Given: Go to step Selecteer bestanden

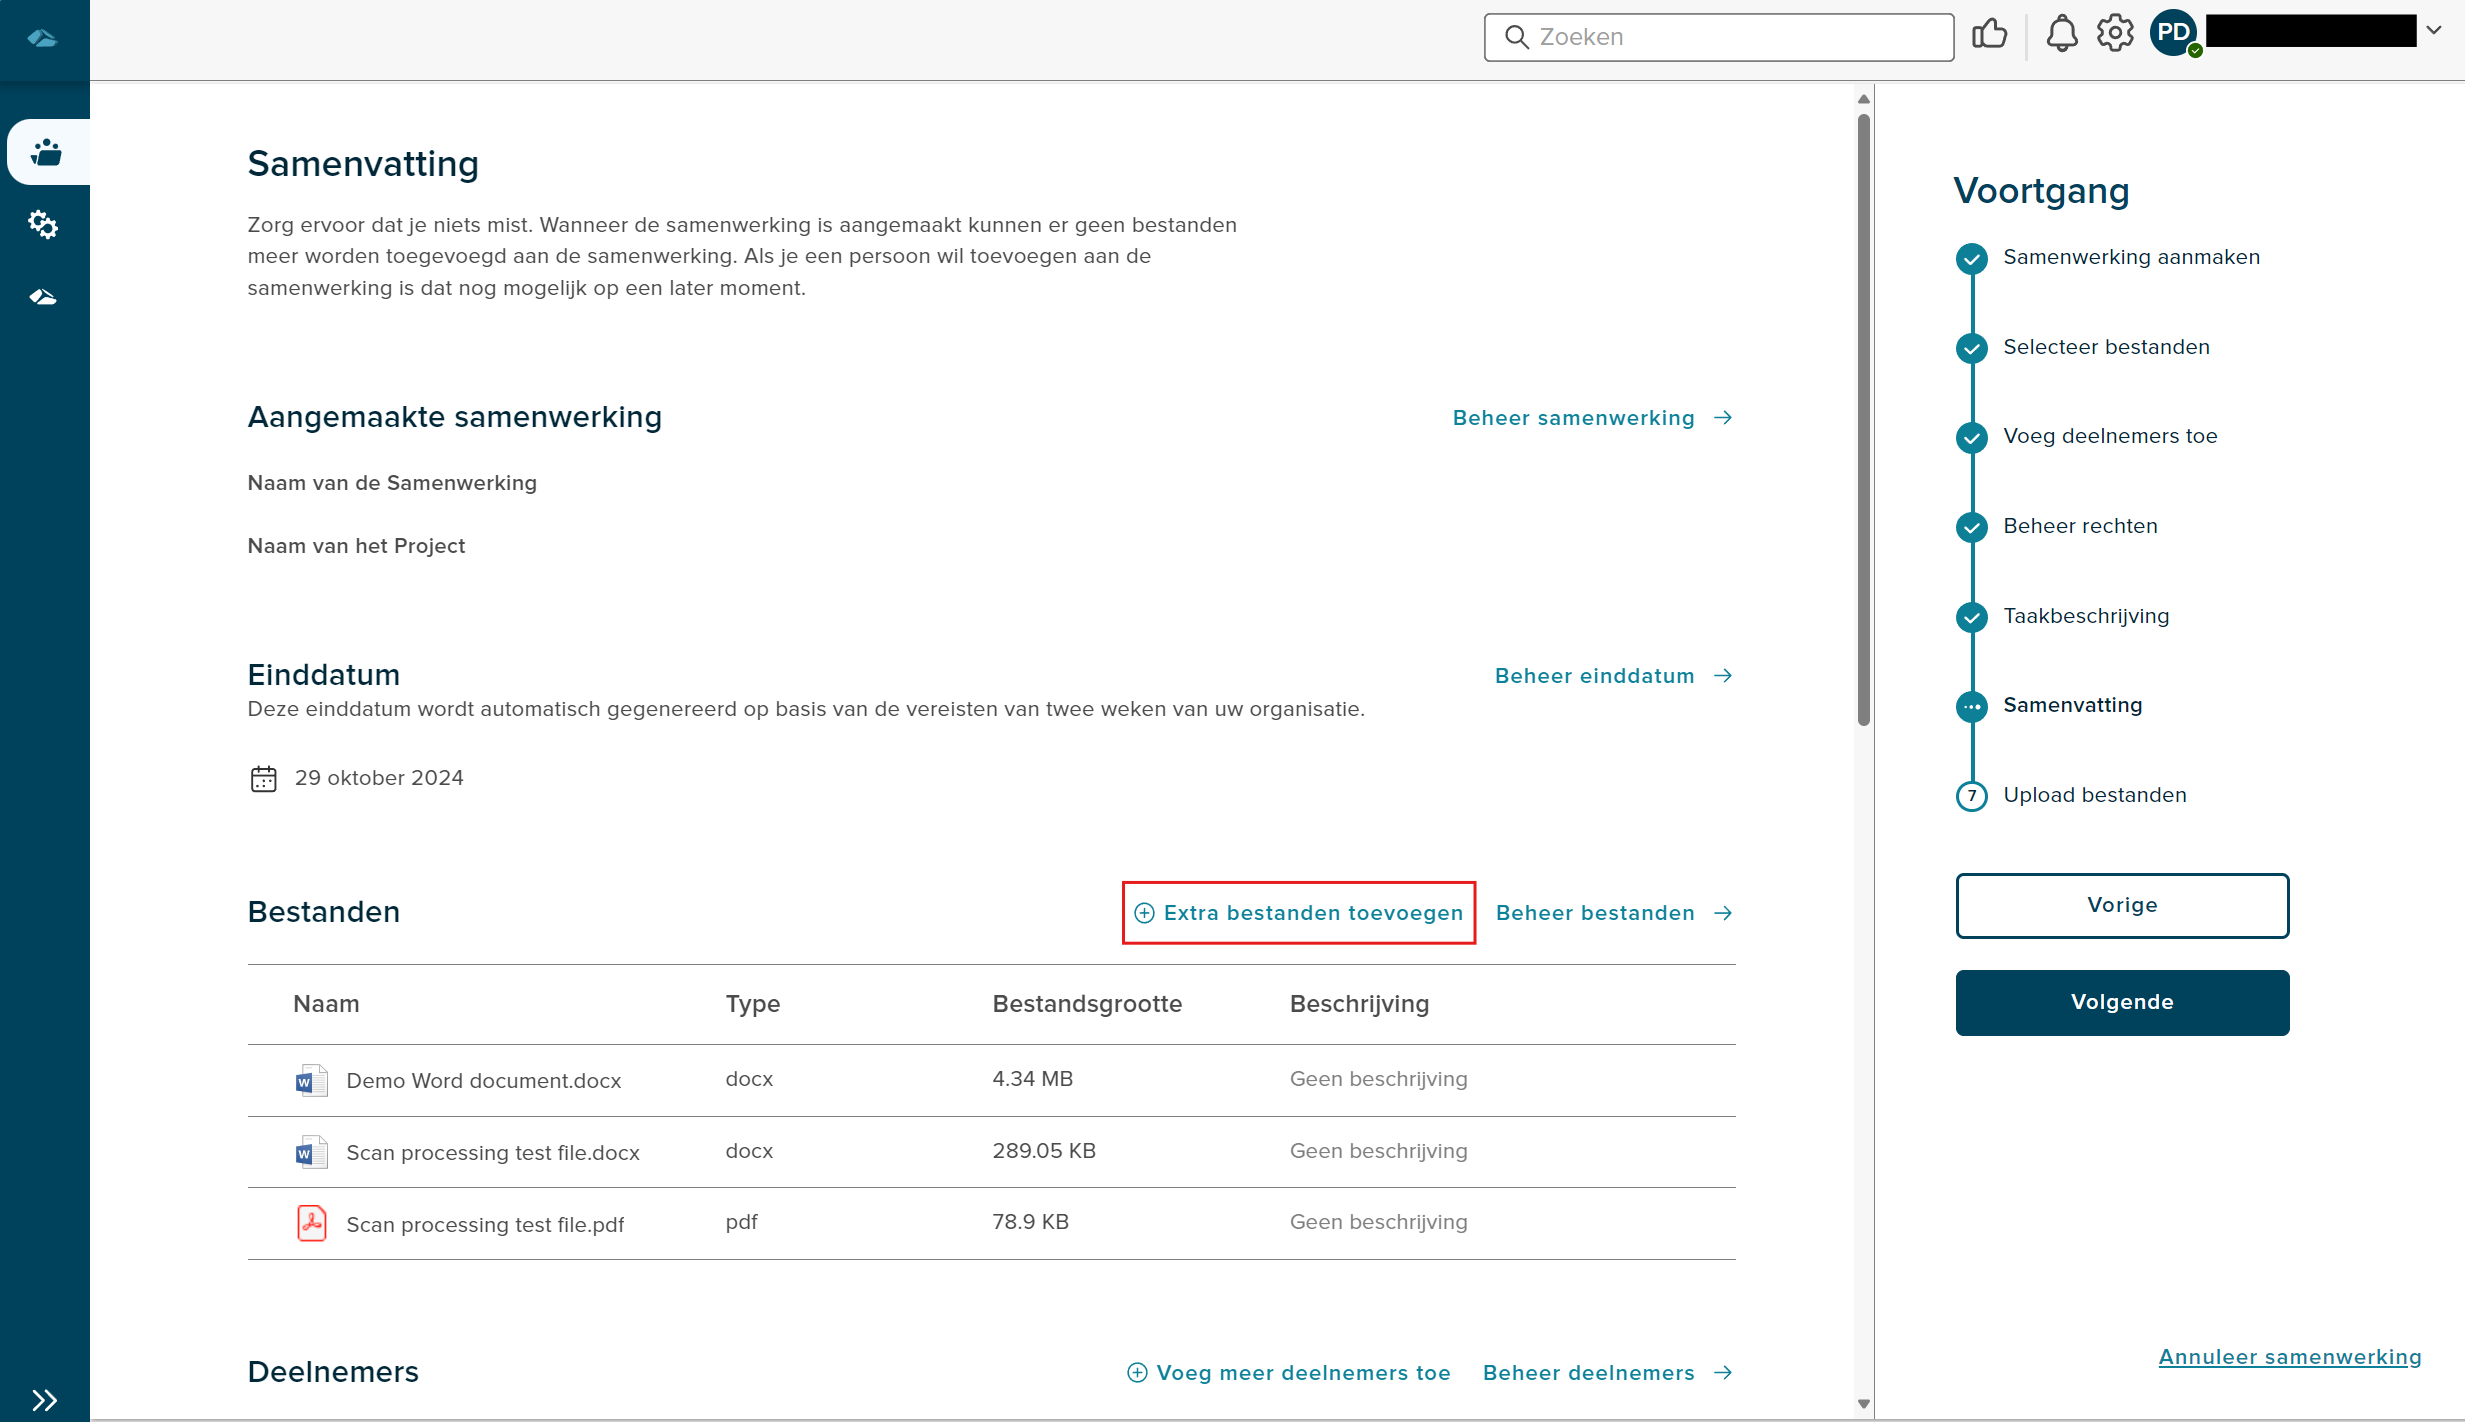Looking at the screenshot, I should coord(2106,347).
